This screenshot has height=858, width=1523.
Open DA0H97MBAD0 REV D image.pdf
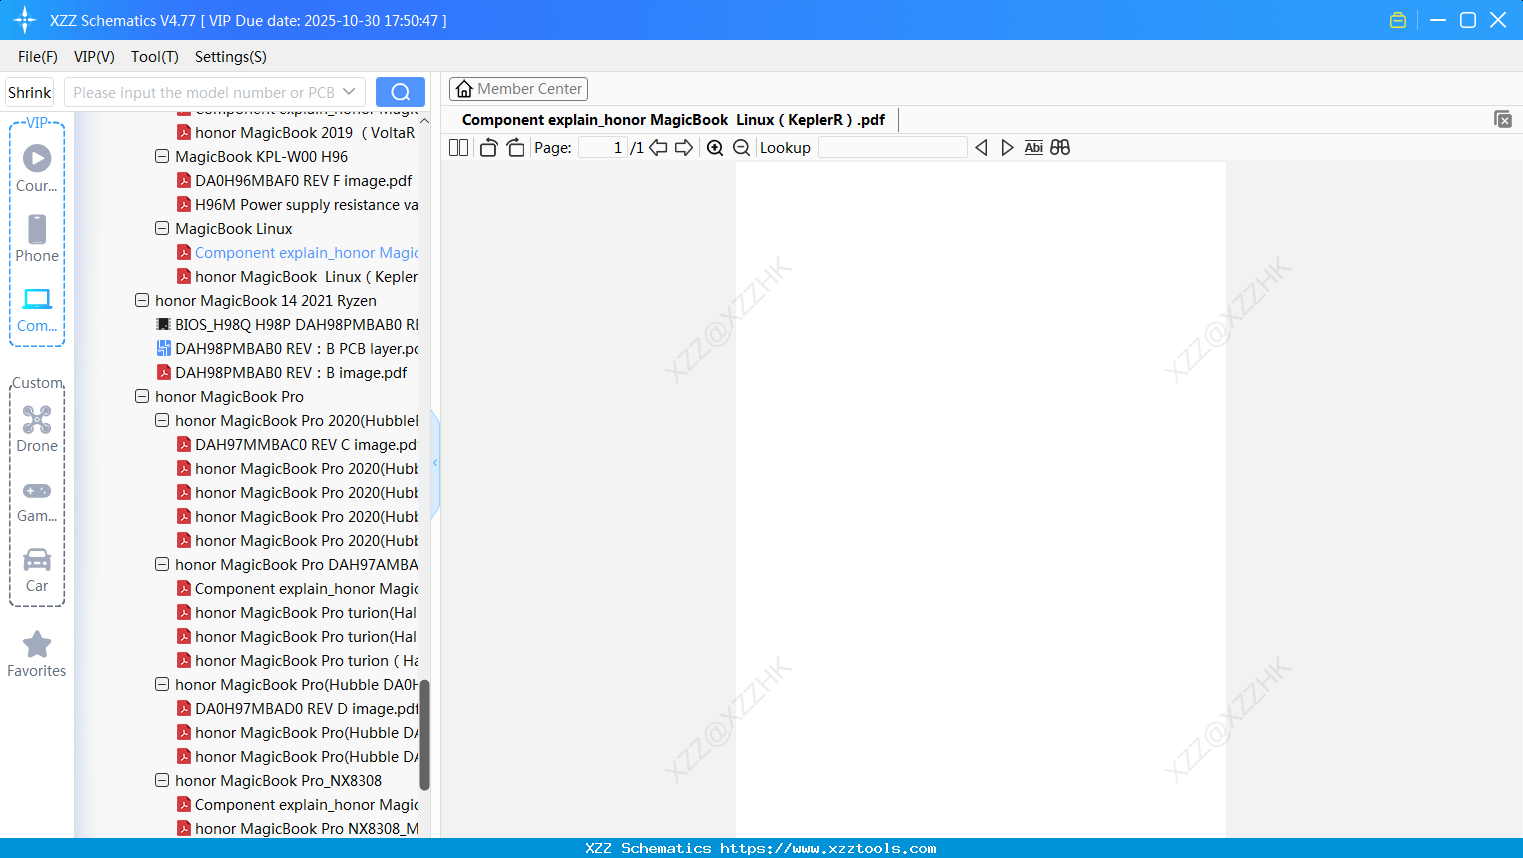pos(307,709)
